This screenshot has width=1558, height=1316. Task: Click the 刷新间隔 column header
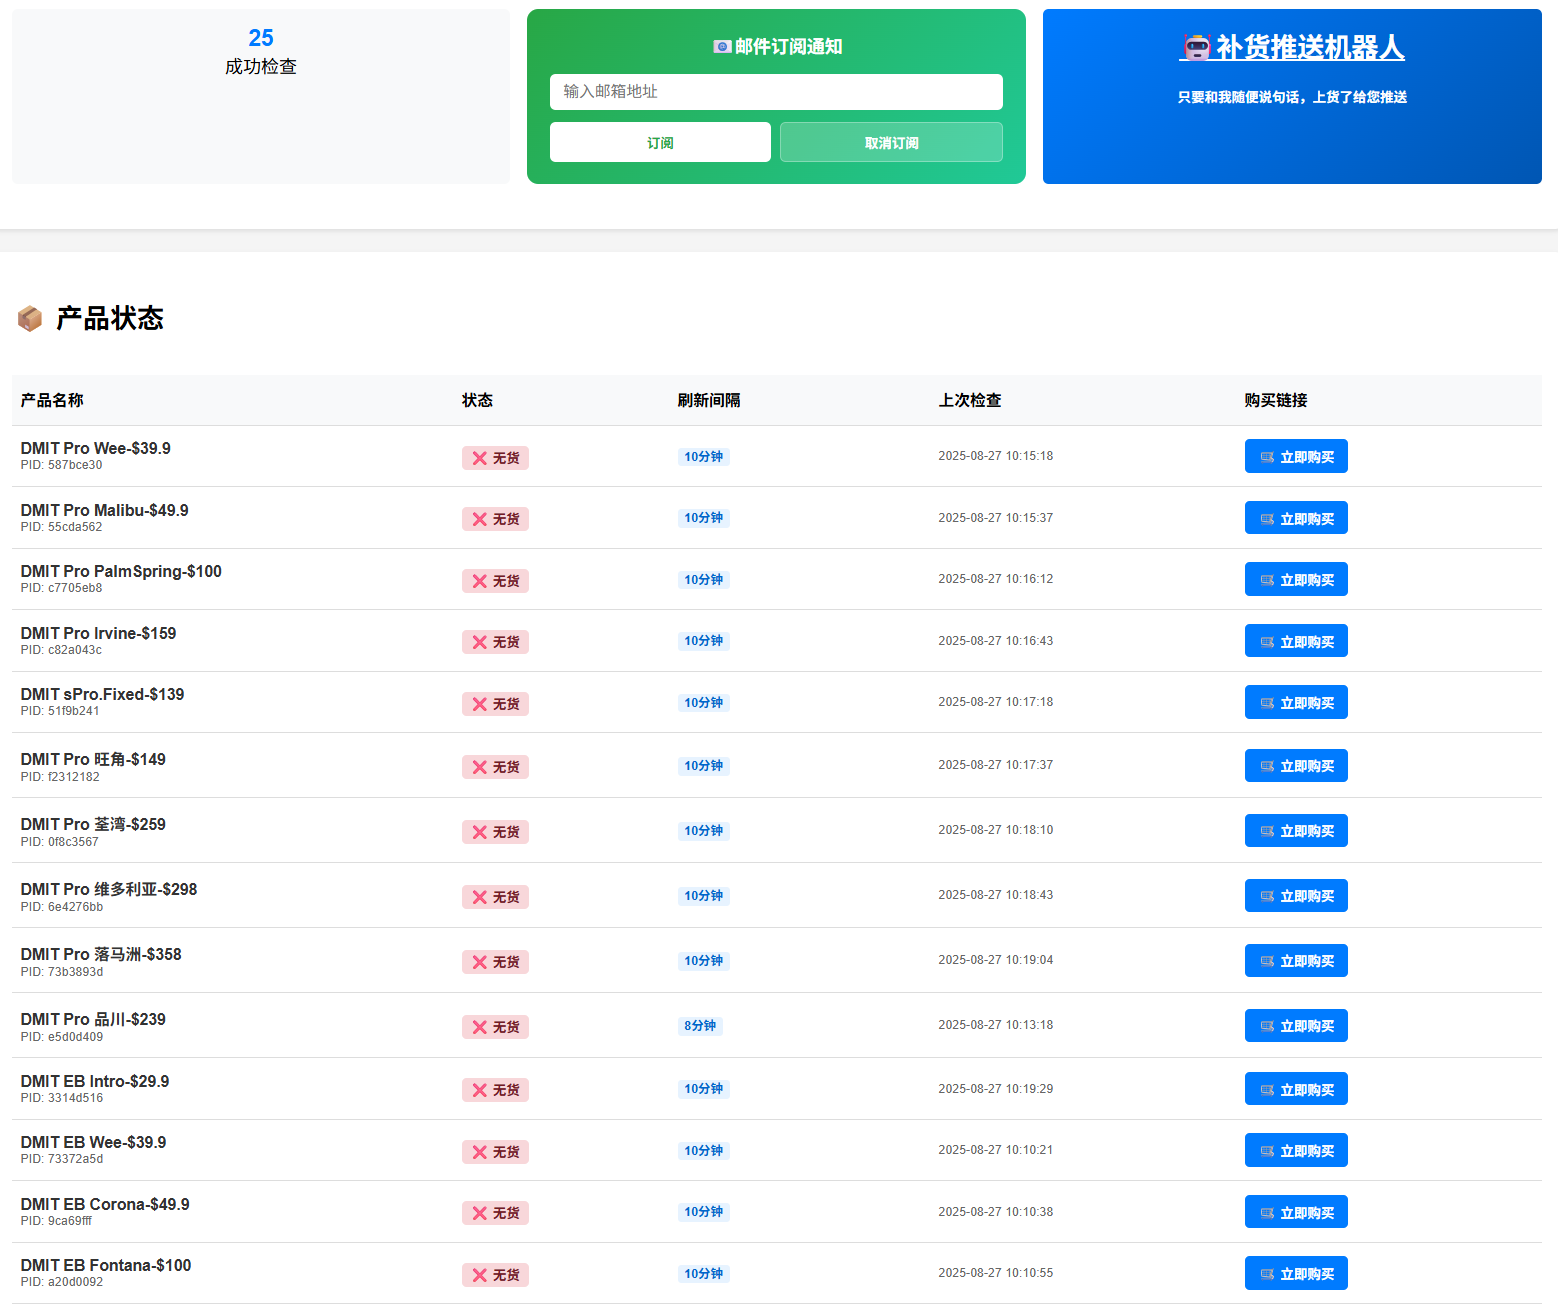pyautogui.click(x=709, y=400)
